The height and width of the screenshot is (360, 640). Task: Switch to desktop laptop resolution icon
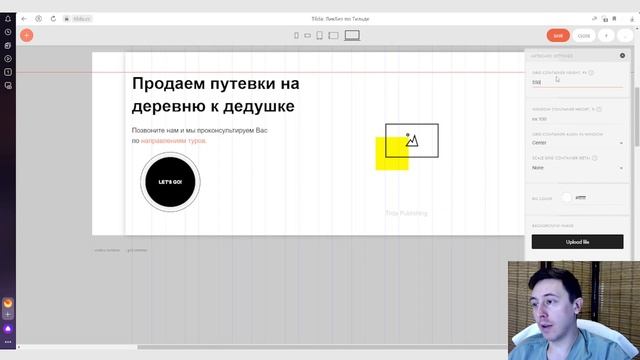(352, 36)
